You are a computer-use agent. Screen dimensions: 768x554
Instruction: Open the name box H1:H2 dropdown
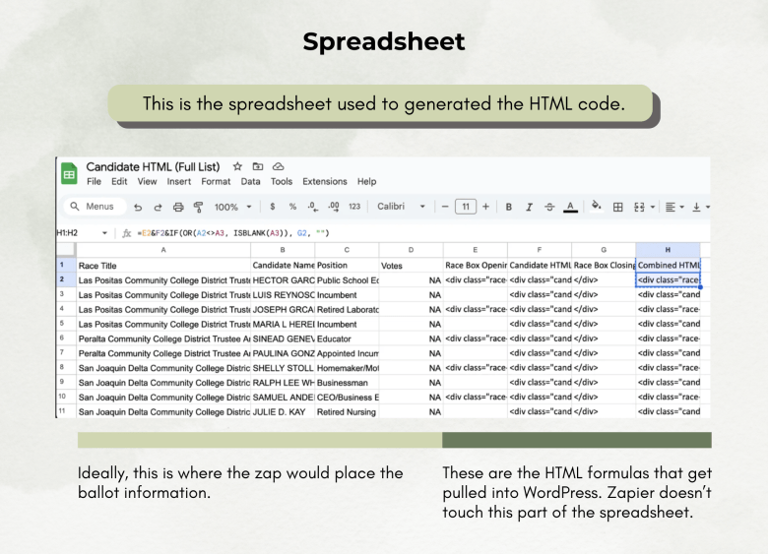click(x=104, y=233)
